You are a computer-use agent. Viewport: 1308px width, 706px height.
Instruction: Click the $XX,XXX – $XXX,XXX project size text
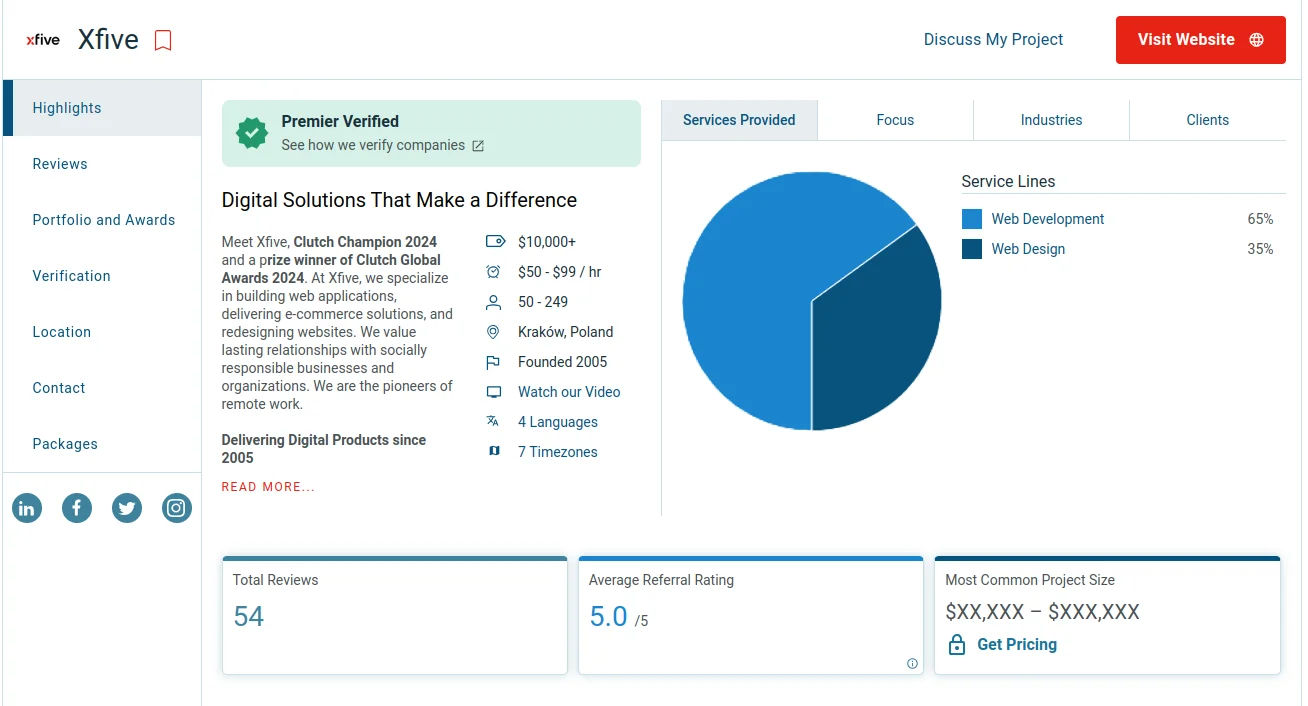coord(1042,612)
